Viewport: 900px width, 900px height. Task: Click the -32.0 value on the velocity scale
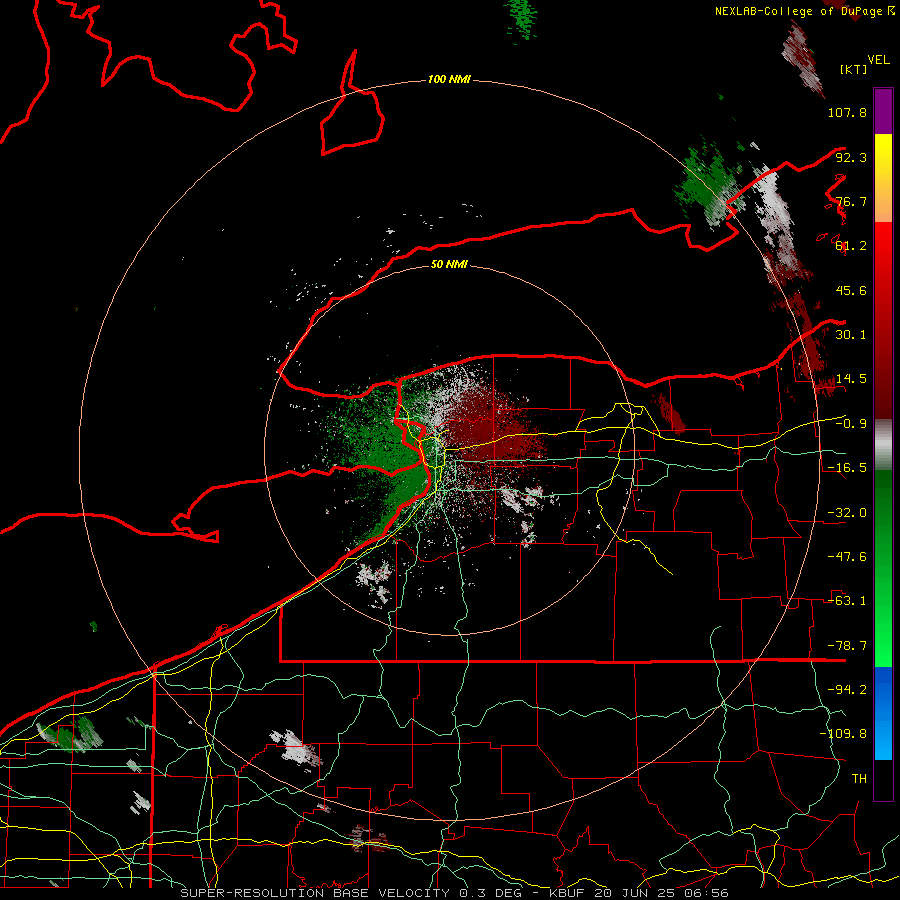pos(847,513)
